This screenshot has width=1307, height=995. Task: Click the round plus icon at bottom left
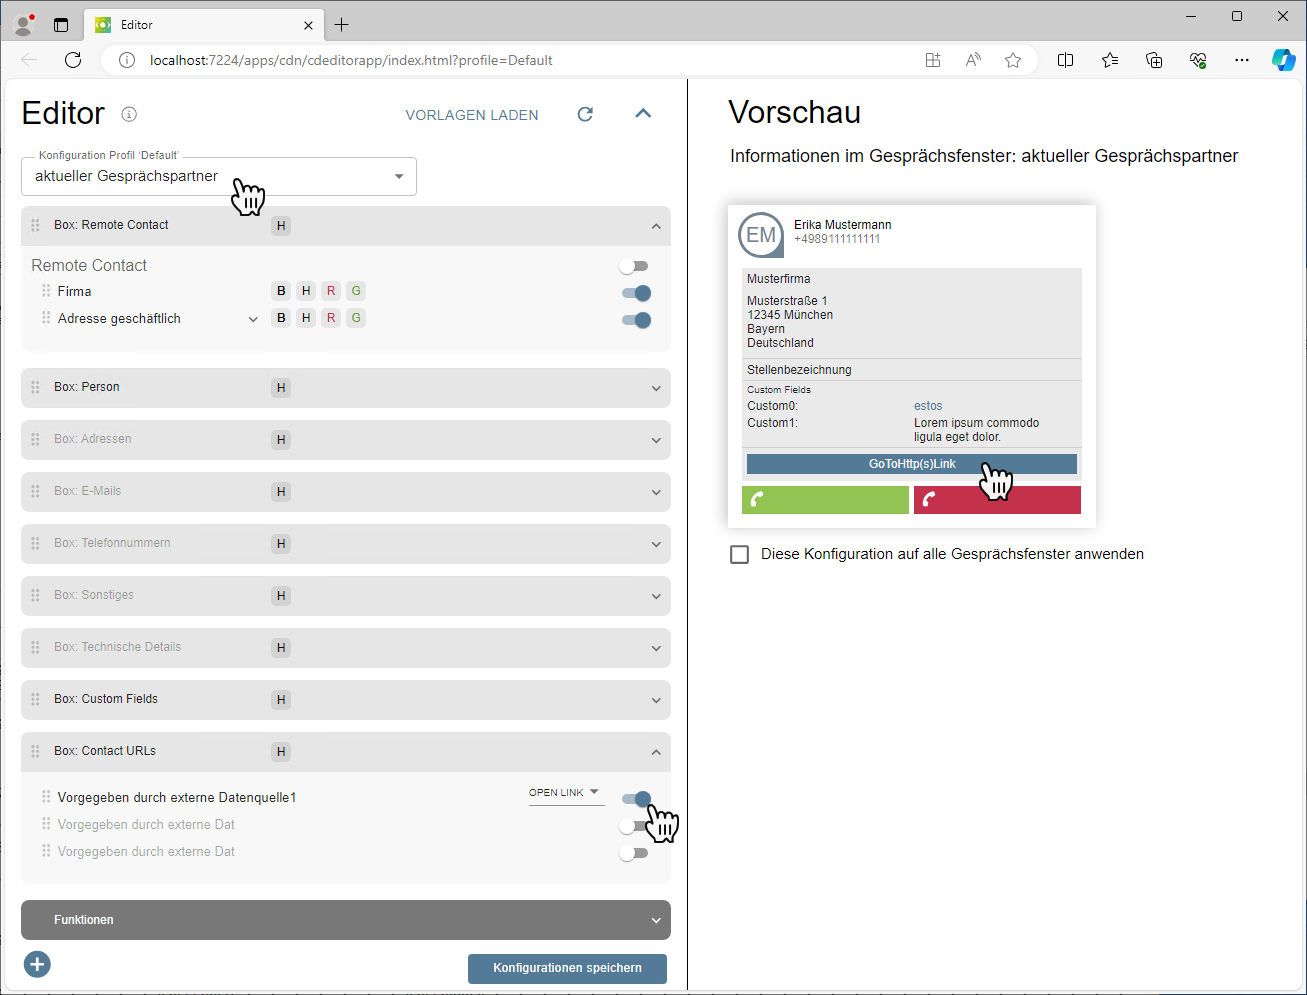[37, 964]
